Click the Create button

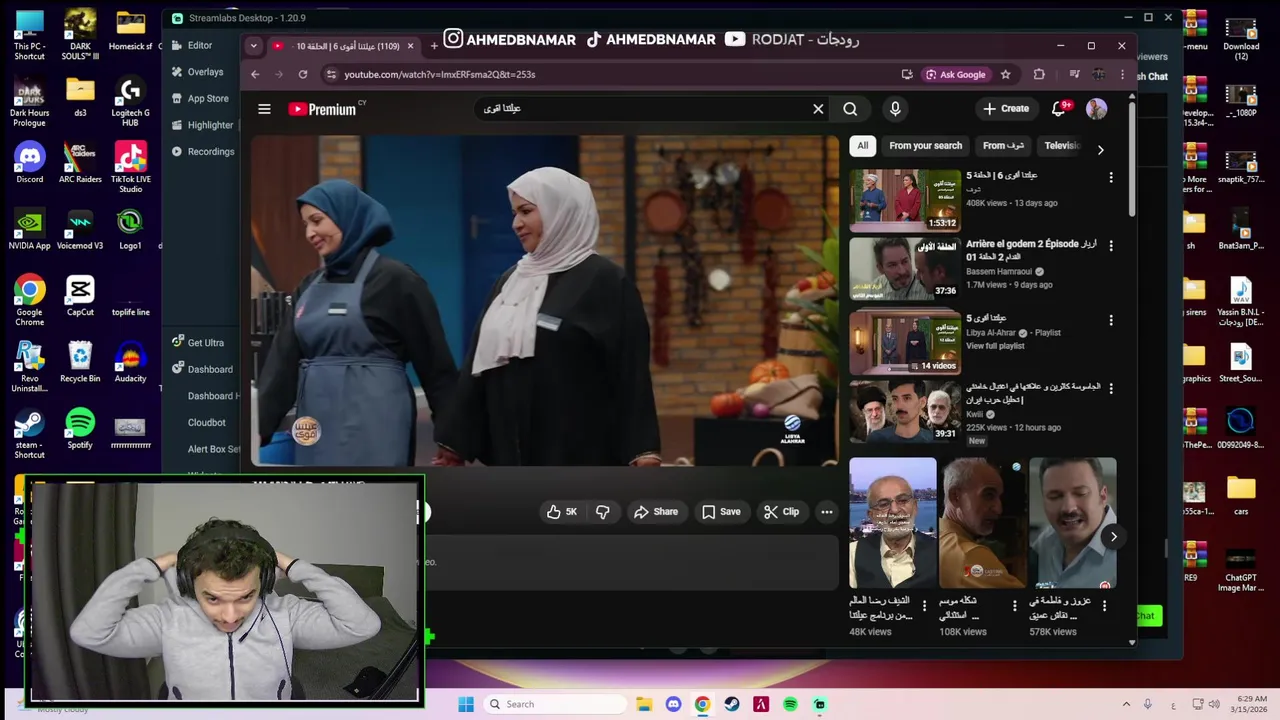pos(1006,109)
